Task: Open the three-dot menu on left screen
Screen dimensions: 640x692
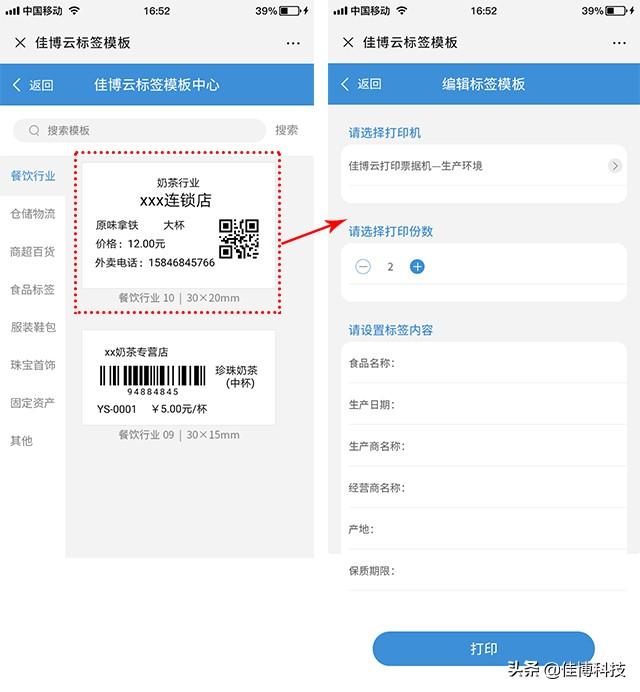Action: coord(293,43)
